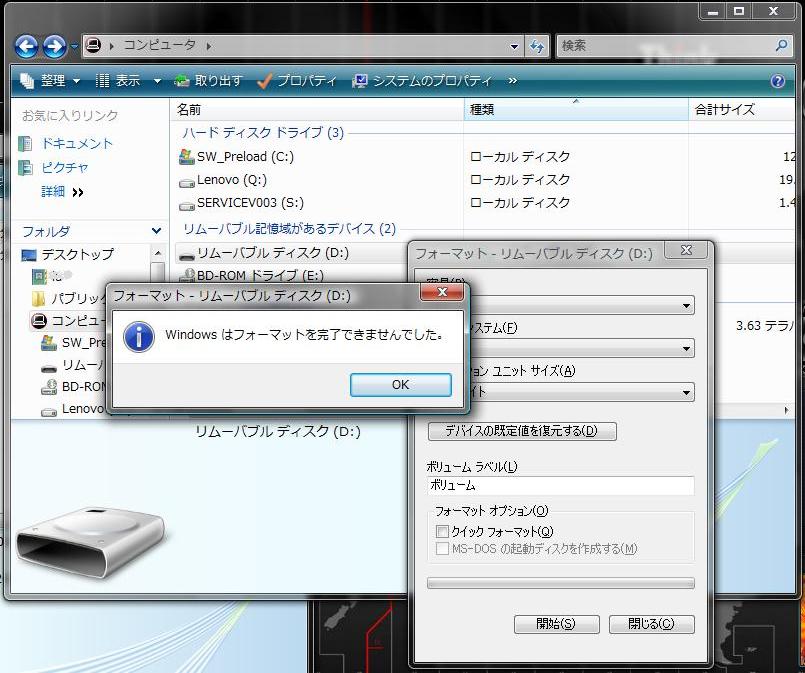Open the recent pages dropdown beside the navigation arrows
The width and height of the screenshot is (805, 673).
click(x=73, y=46)
